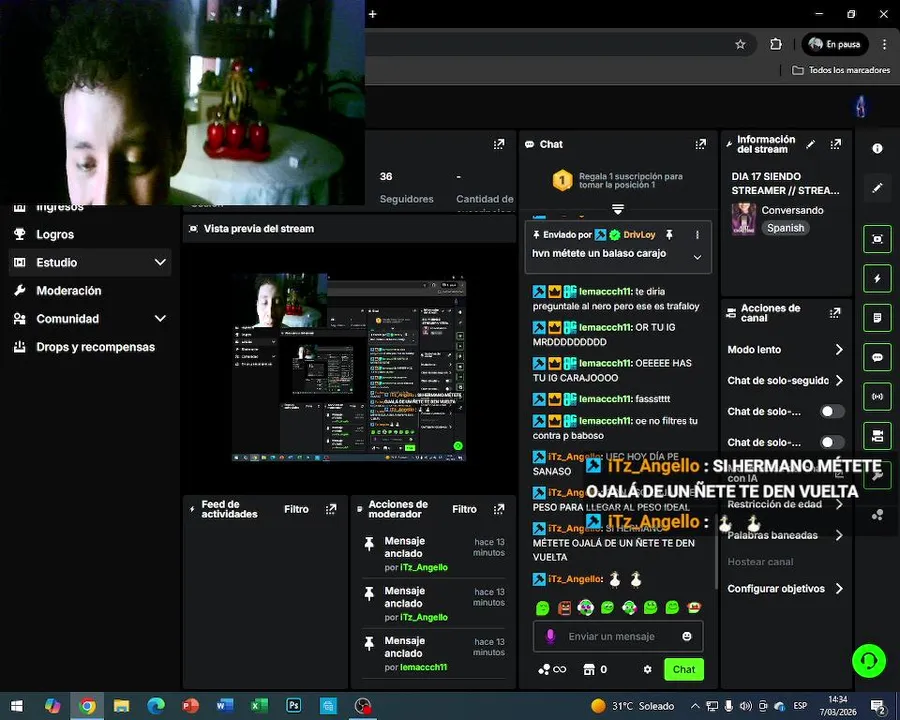Open the Windows Start menu
Image resolution: width=900 pixels, height=720 pixels.
click(17, 706)
